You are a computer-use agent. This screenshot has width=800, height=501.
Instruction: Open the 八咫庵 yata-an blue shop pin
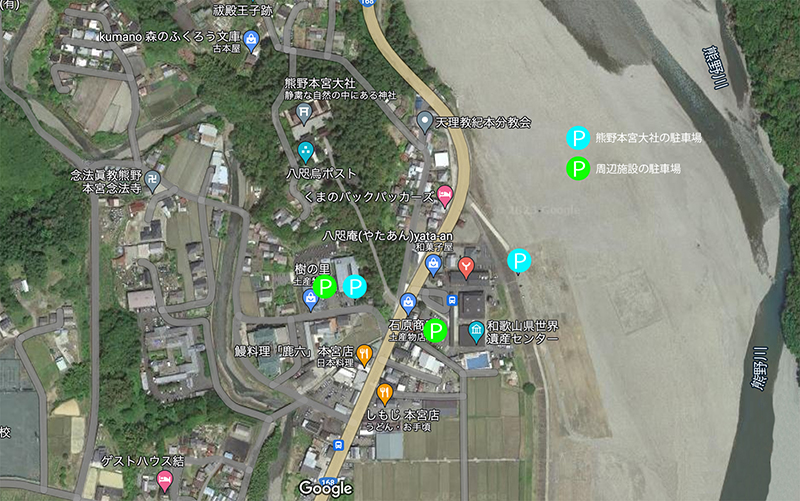pos(433,266)
